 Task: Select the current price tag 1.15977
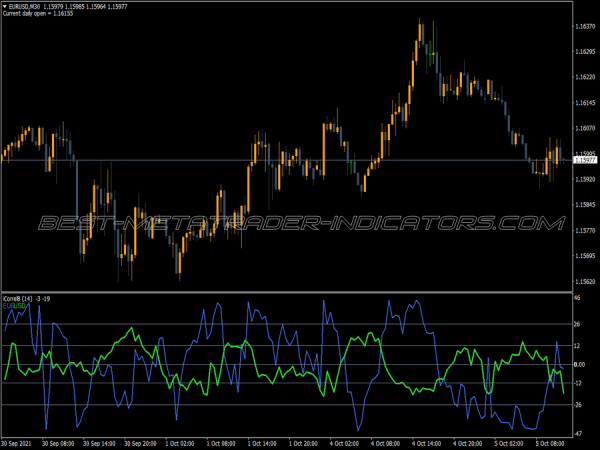point(586,160)
